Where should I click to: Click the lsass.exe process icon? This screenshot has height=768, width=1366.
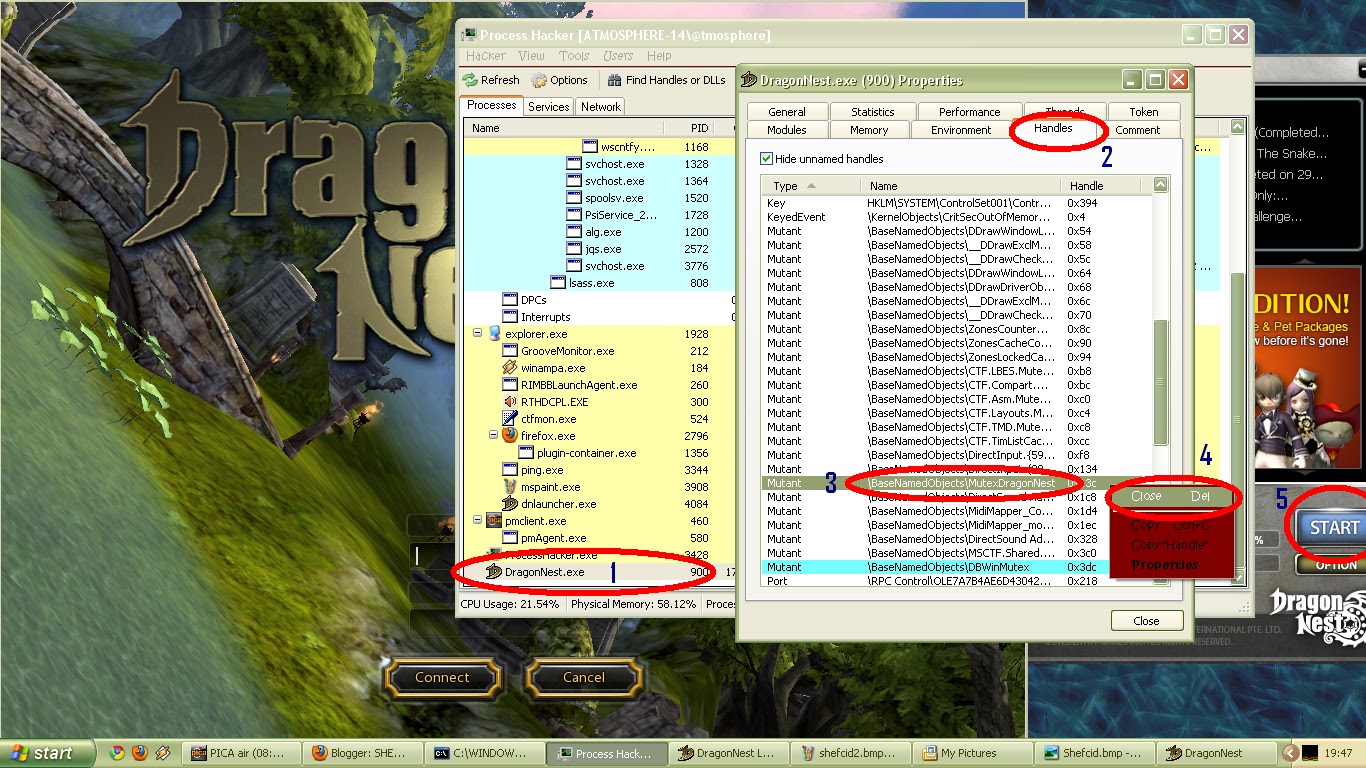coord(558,283)
